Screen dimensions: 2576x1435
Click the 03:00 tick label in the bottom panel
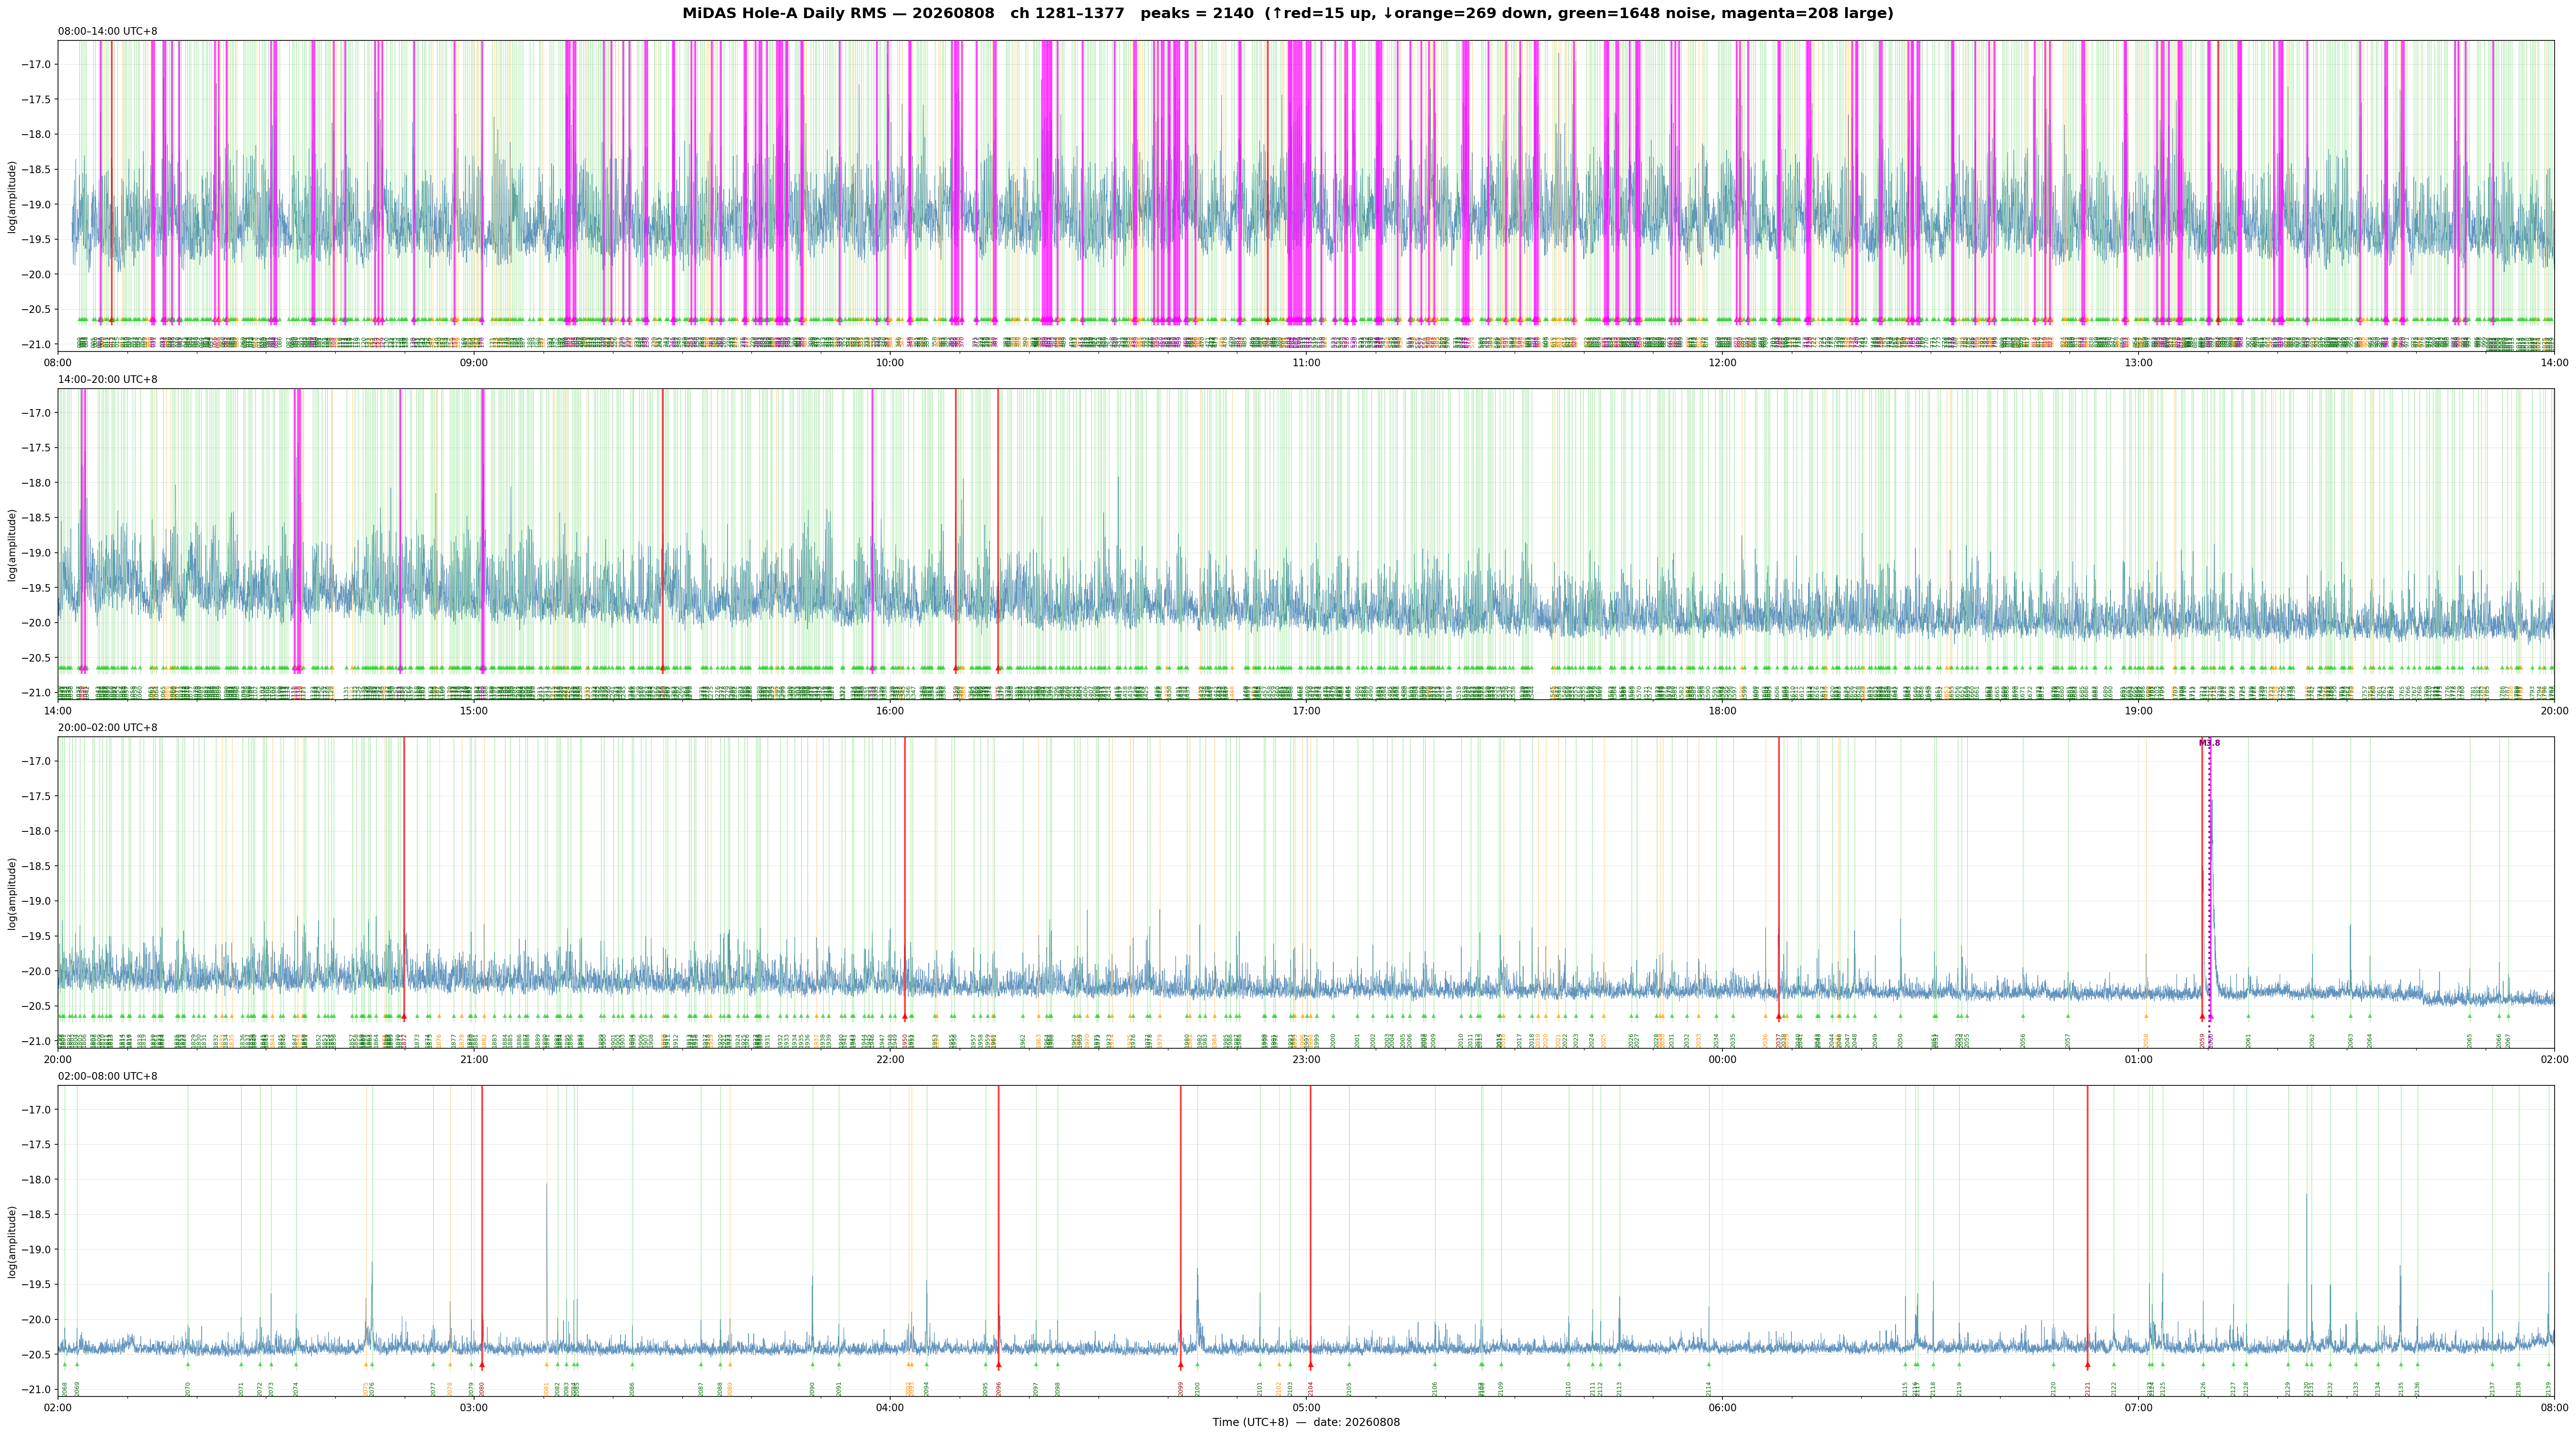(x=474, y=1408)
